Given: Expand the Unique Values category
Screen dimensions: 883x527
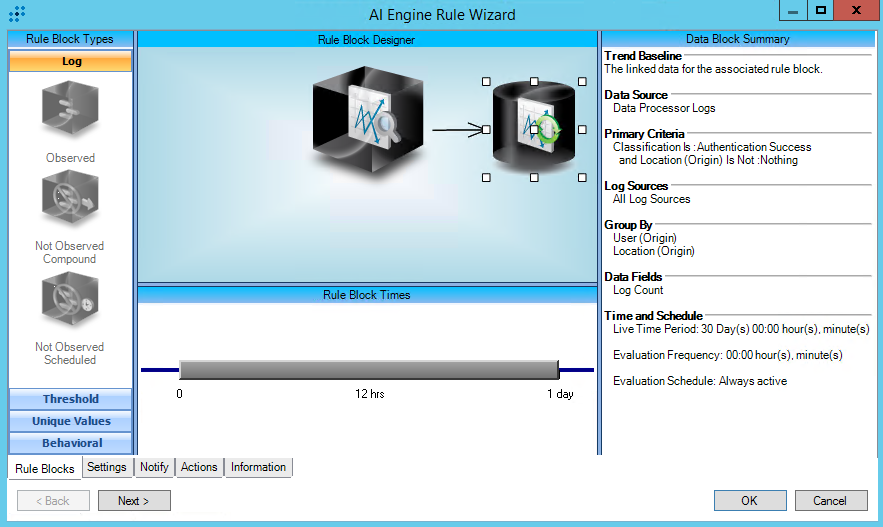Looking at the screenshot, I should click(x=70, y=421).
